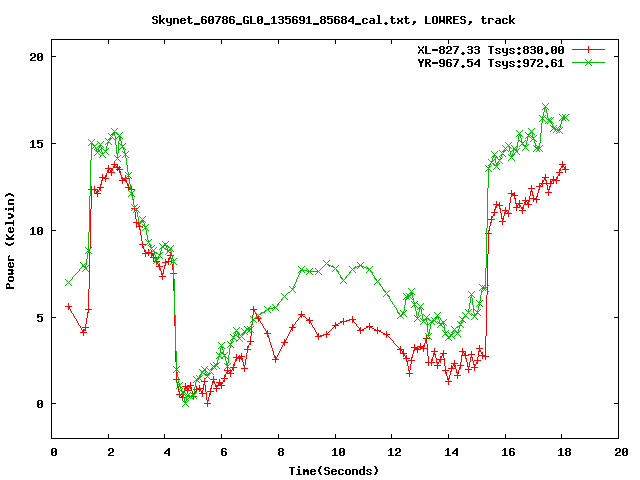Click the 0 tick on Time axis
Image resolution: width=640 pixels, height=480 pixels.
54,452
